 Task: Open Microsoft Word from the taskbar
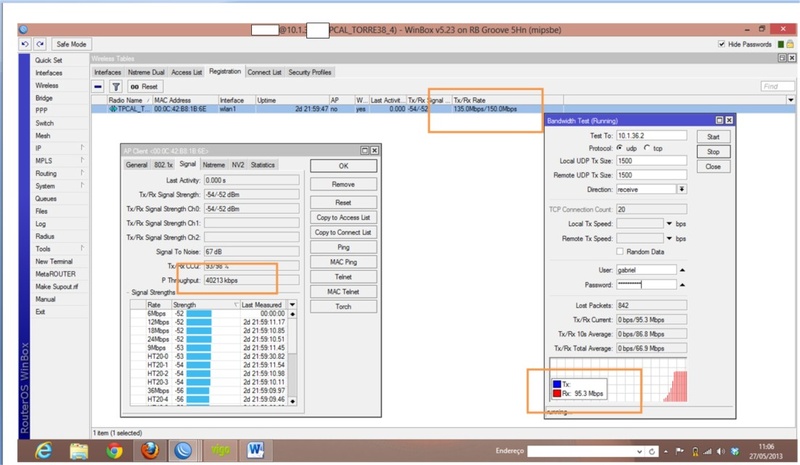click(x=255, y=450)
